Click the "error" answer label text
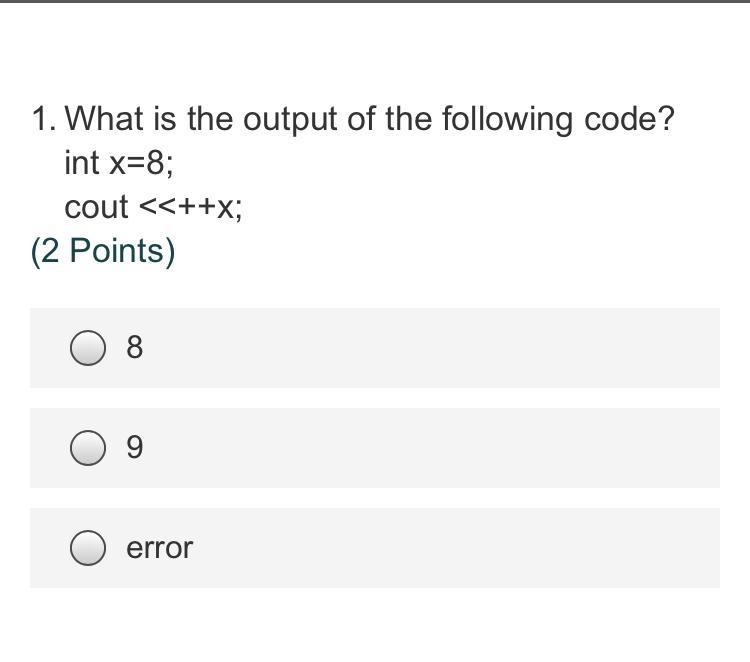Viewport: 750px width, 662px height. [x=159, y=548]
